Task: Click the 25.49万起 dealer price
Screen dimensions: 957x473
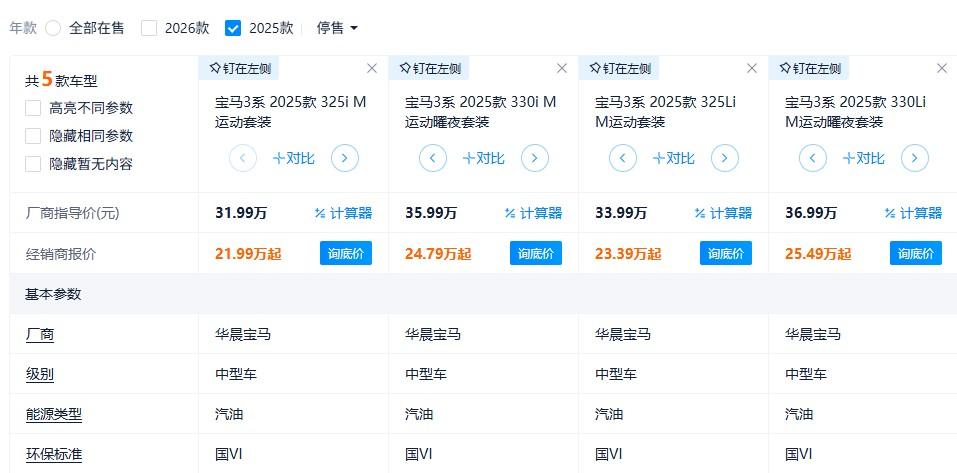Action: (x=818, y=254)
